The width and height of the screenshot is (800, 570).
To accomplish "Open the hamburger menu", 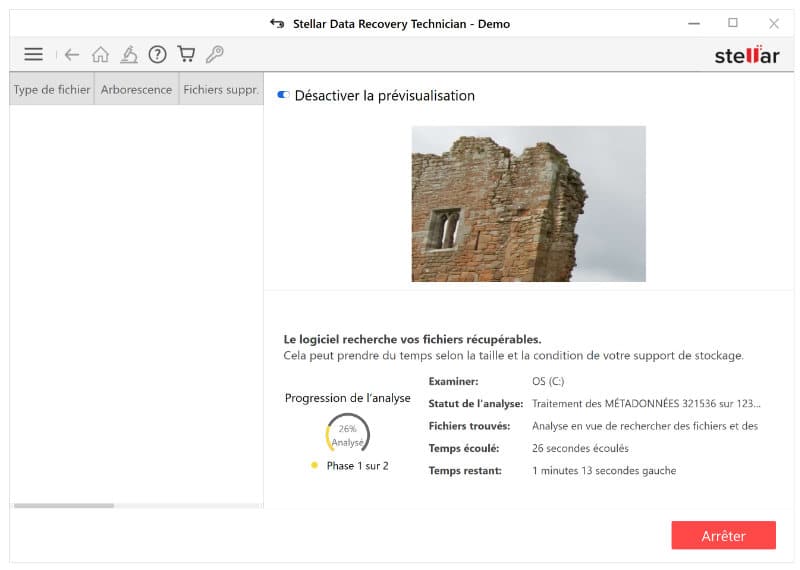I will point(33,55).
